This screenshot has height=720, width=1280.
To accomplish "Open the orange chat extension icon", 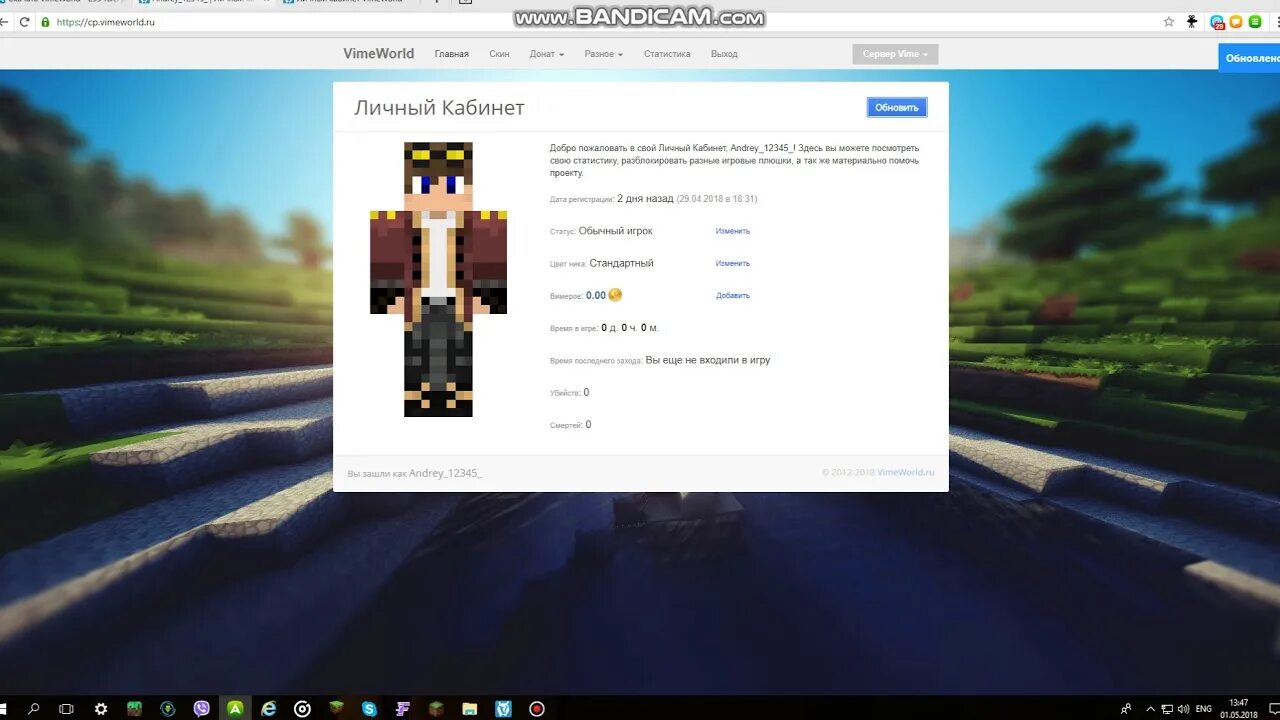I will pyautogui.click(x=1236, y=22).
